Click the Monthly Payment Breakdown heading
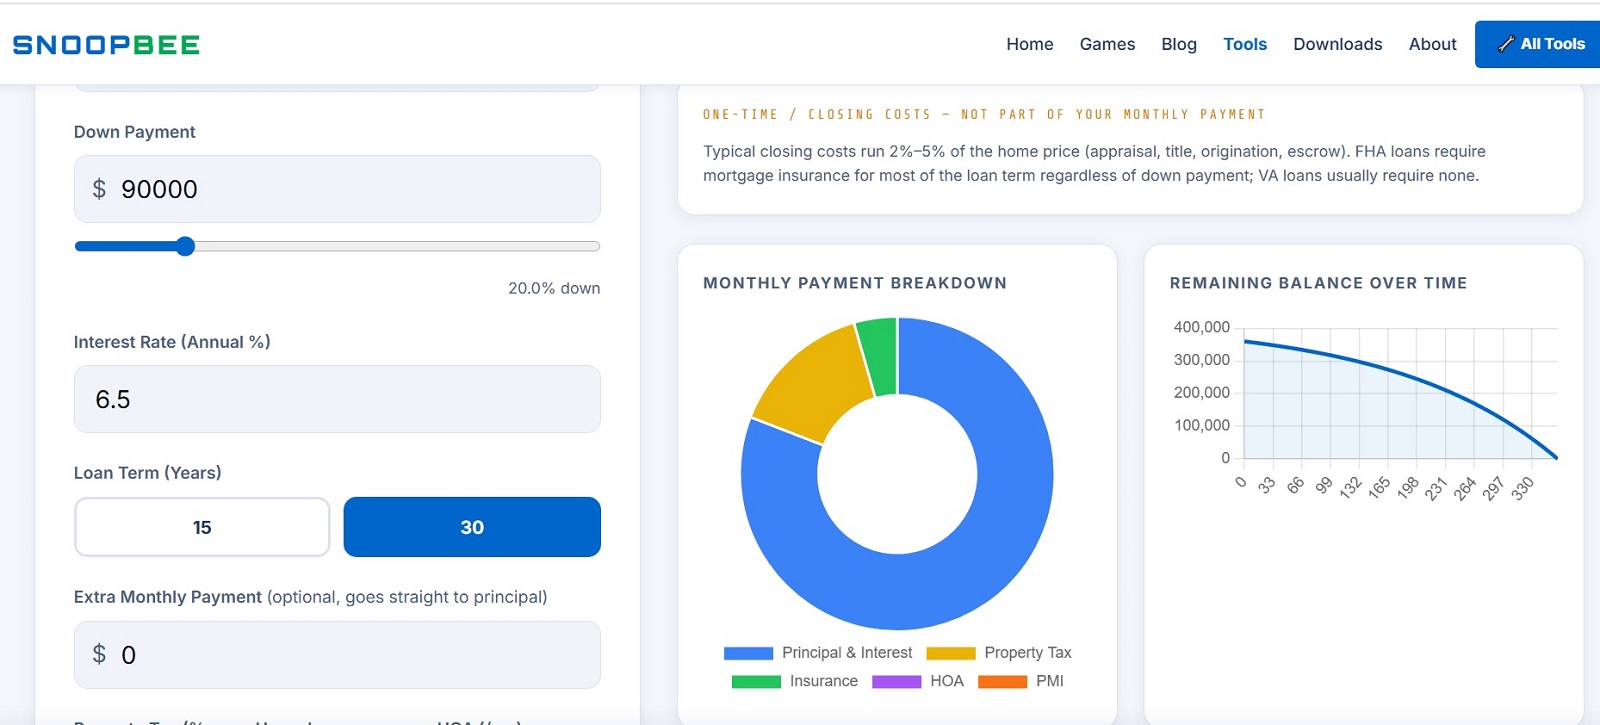 (855, 283)
